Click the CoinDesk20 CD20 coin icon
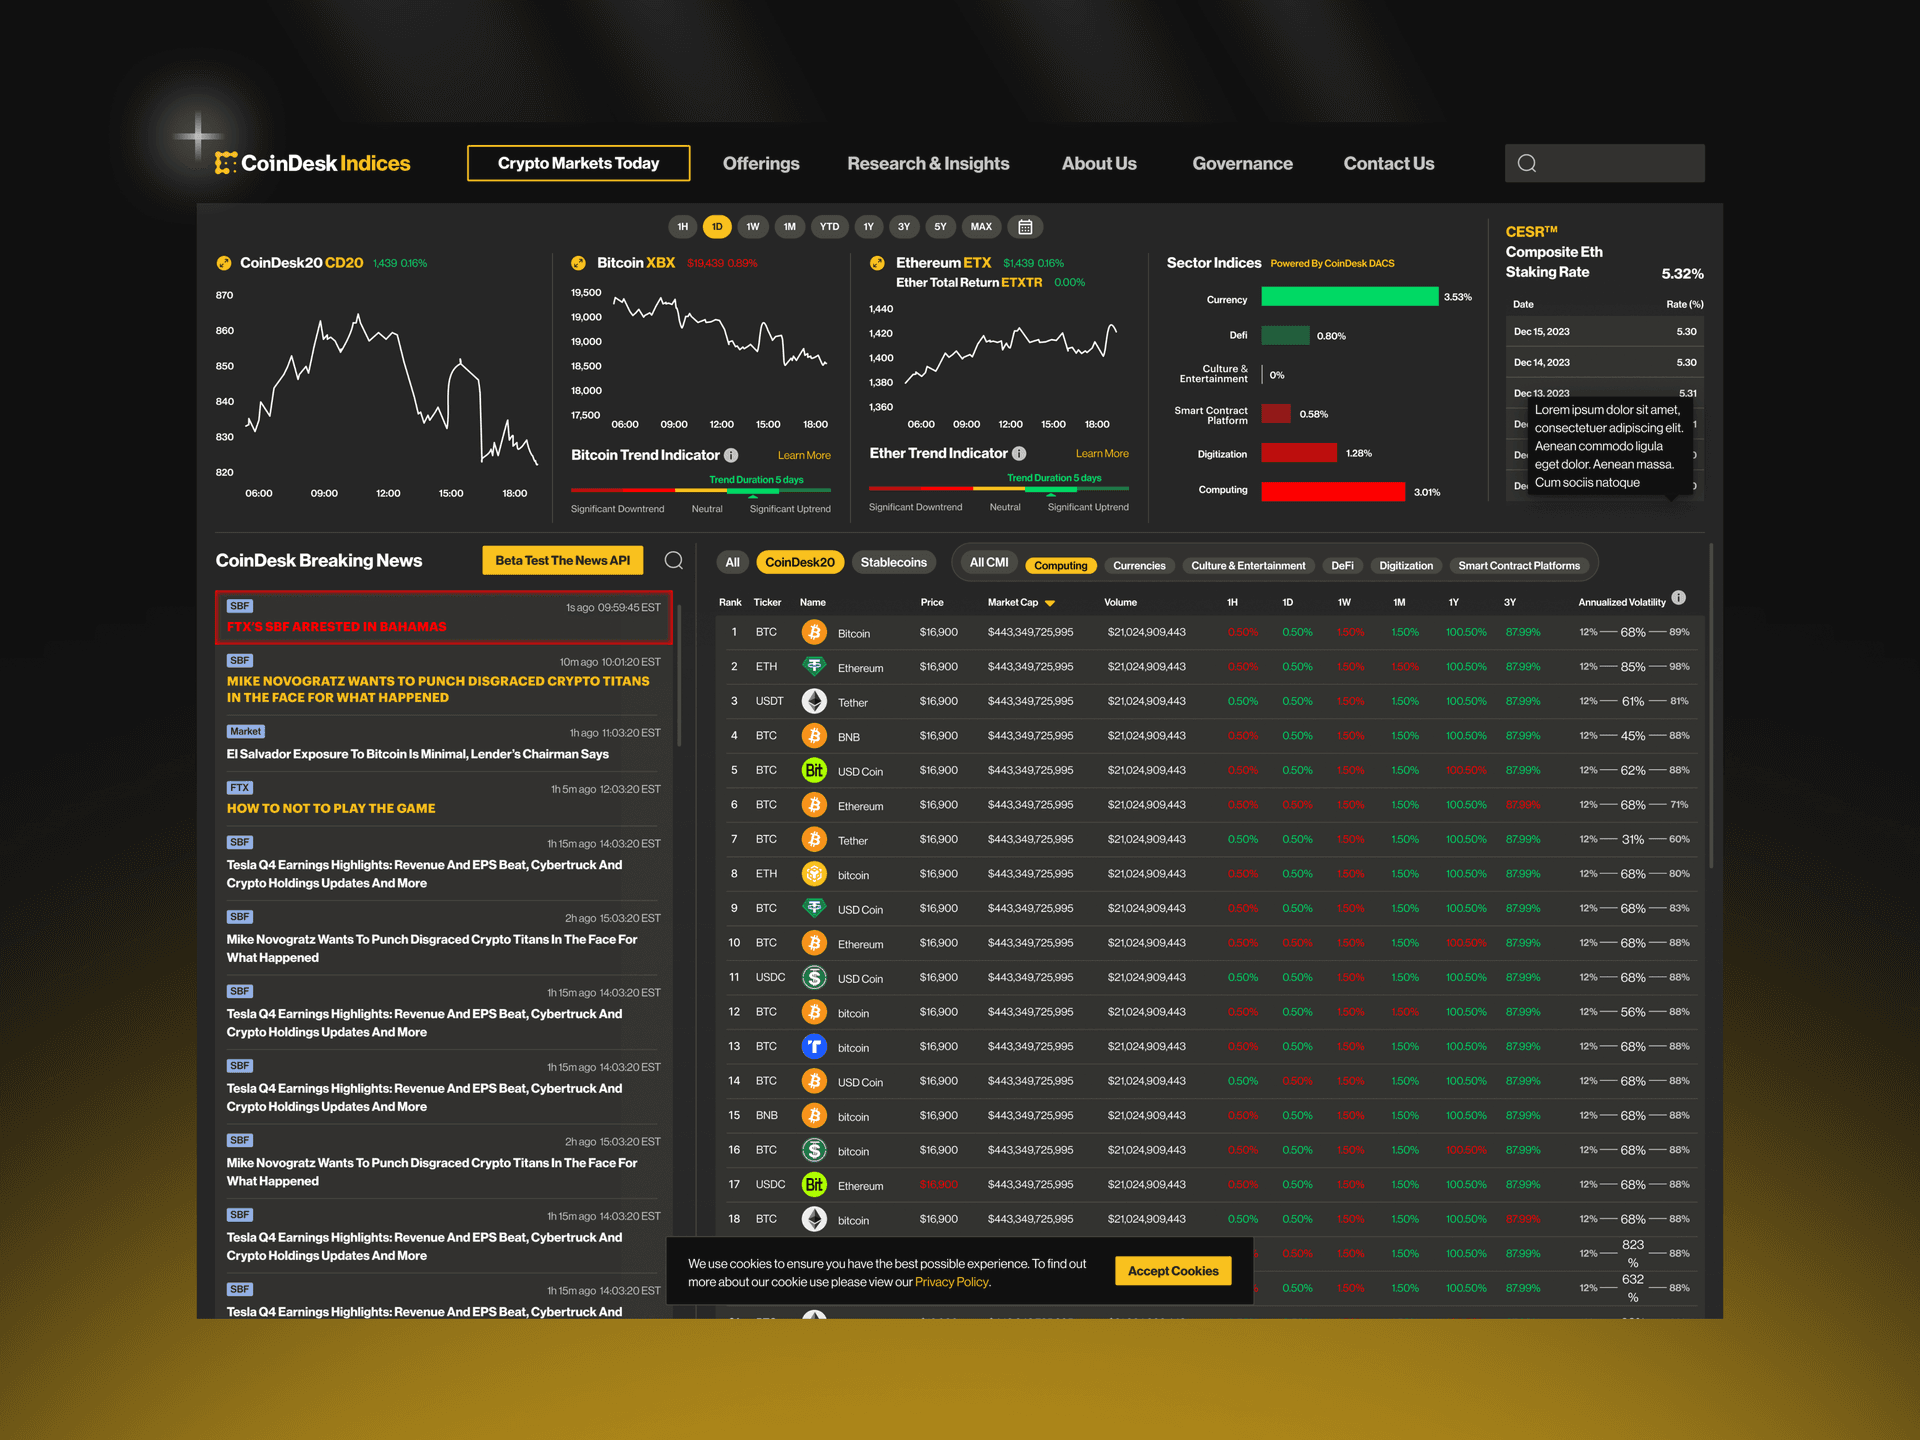The width and height of the screenshot is (1920, 1440). coord(224,263)
